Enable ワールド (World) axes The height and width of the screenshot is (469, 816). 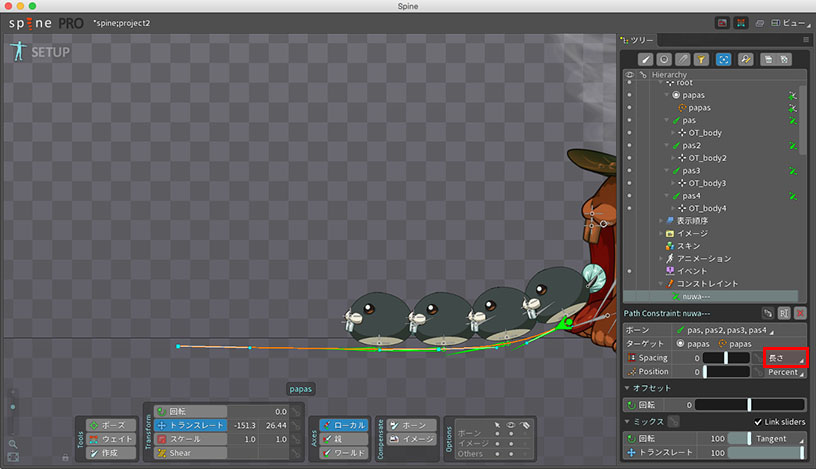coord(343,453)
